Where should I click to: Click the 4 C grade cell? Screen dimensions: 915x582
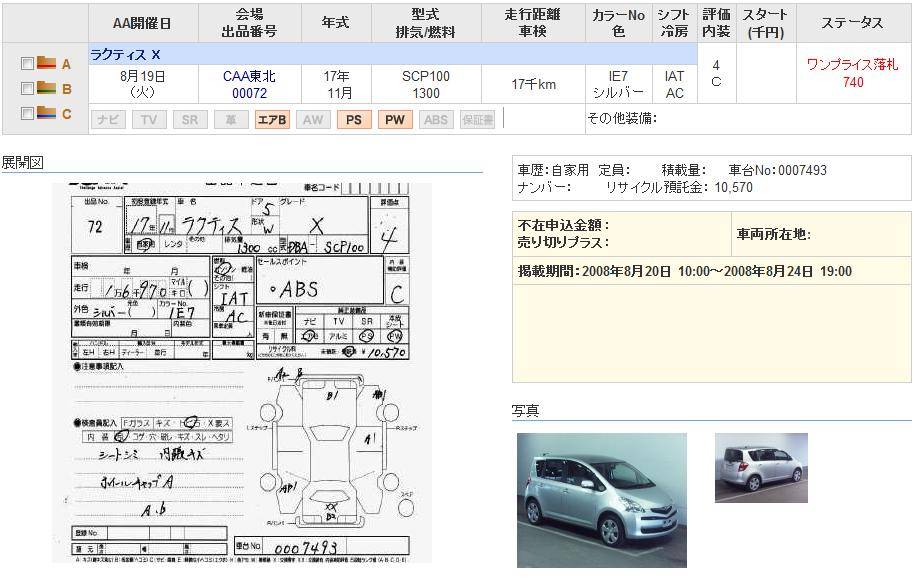[x=716, y=73]
